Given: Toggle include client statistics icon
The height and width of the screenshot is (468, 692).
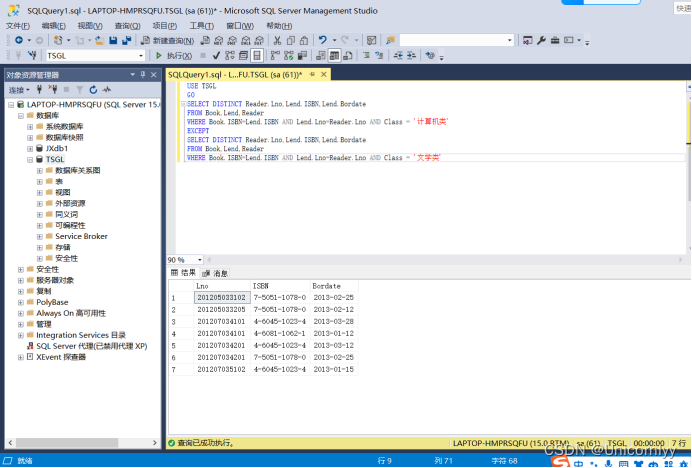Looking at the screenshot, I should (302, 56).
